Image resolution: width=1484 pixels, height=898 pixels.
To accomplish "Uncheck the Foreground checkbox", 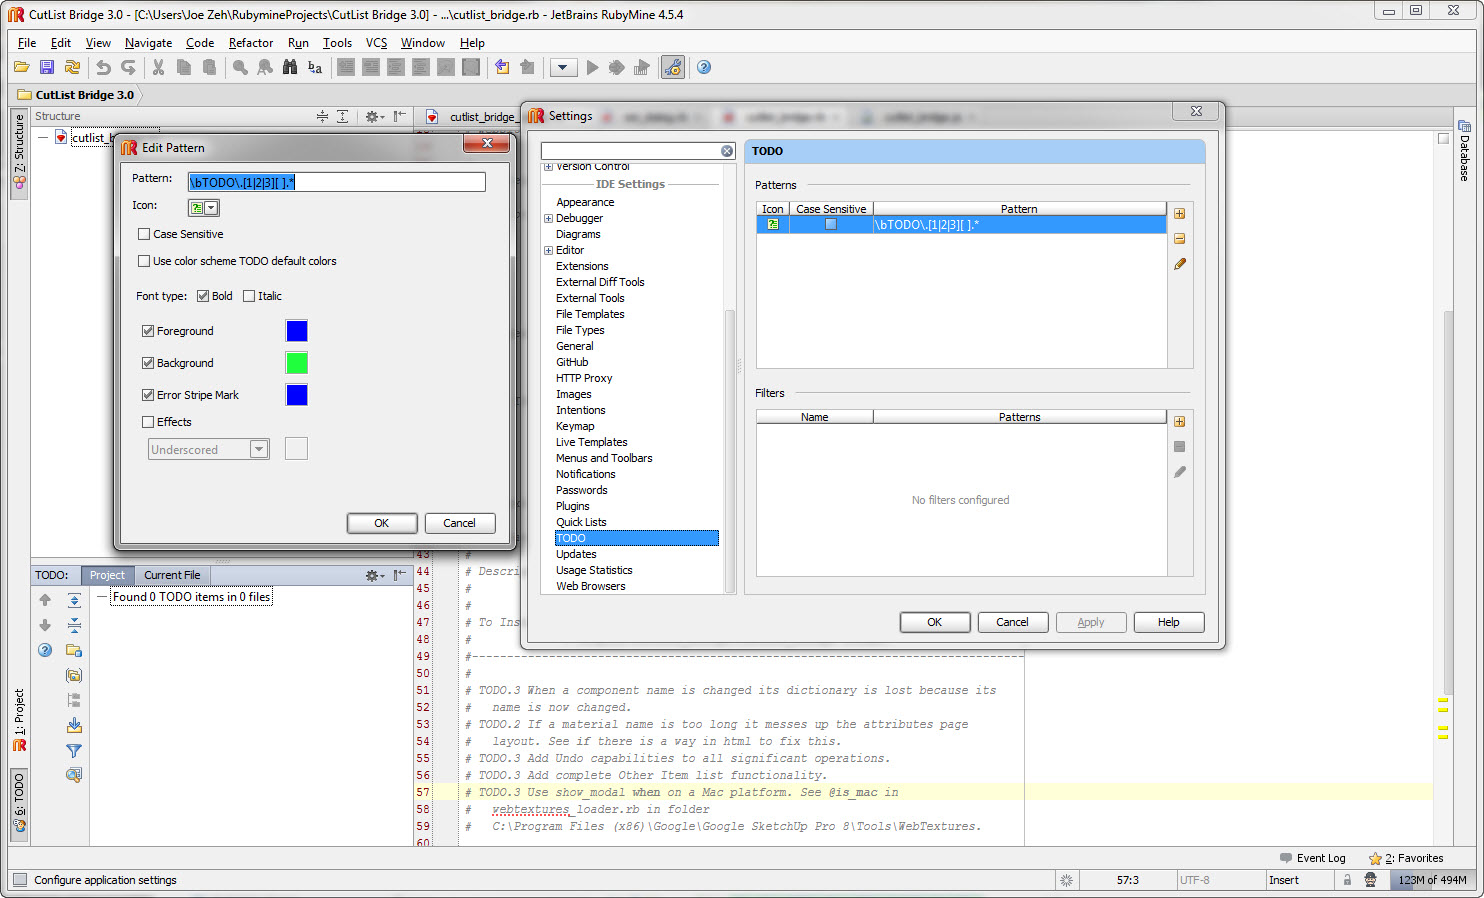I will point(148,331).
